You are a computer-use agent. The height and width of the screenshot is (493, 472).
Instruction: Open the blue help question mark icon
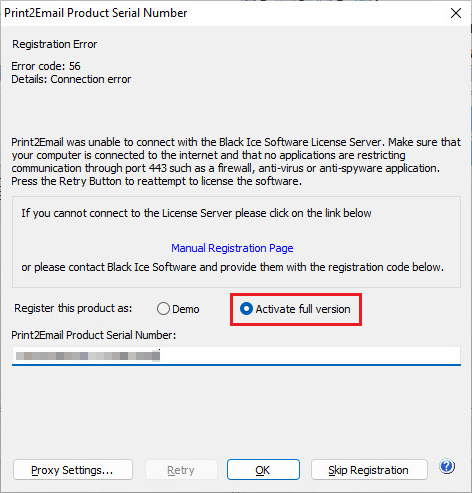pyautogui.click(x=447, y=466)
